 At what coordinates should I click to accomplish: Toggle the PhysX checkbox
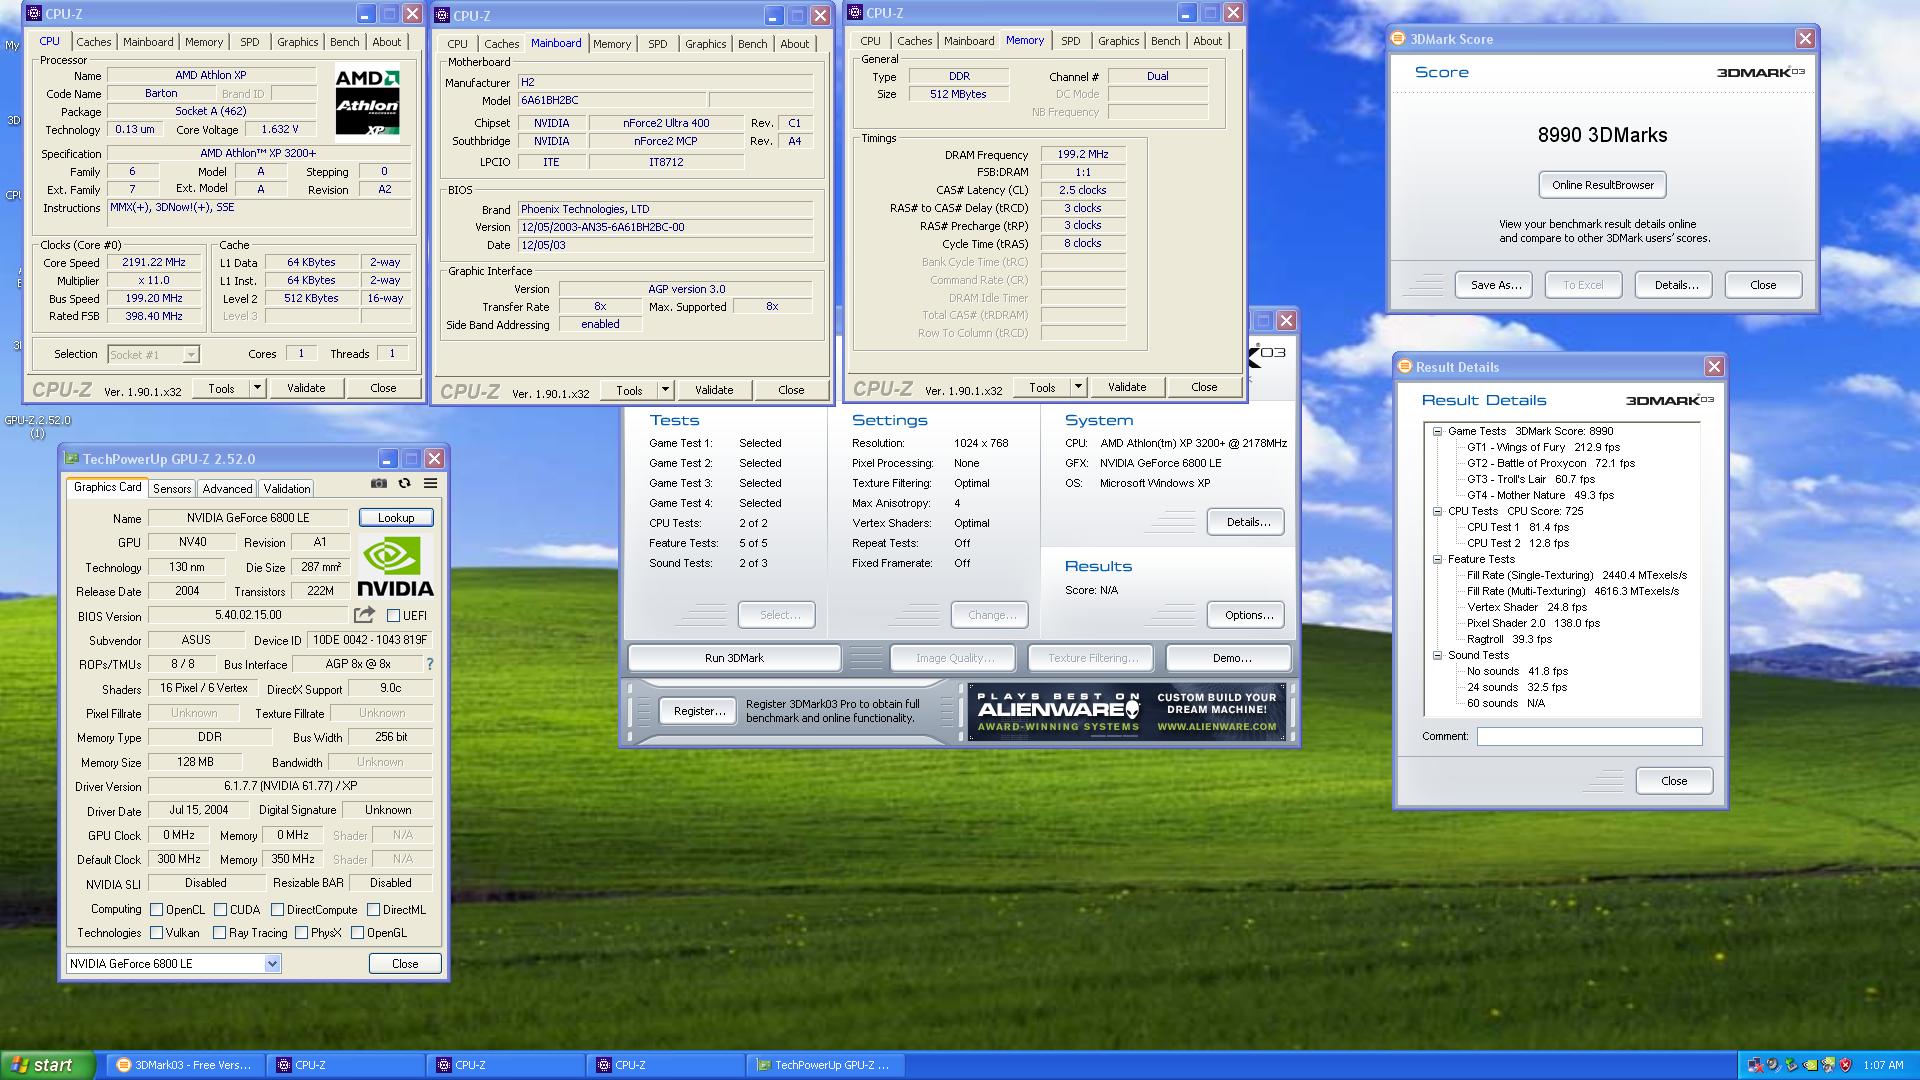tap(301, 933)
